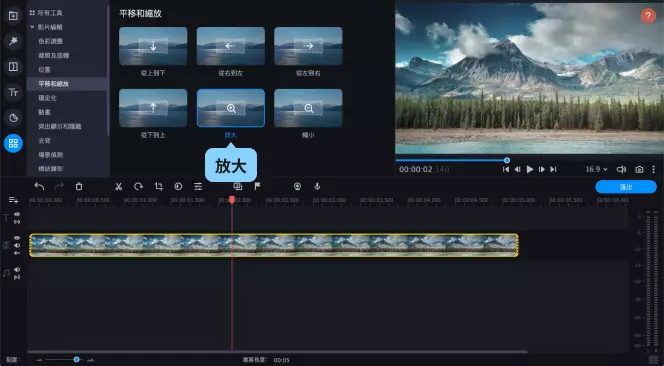Record audio with microphone icon
Image resolution: width=664 pixels, height=366 pixels.
pos(317,186)
